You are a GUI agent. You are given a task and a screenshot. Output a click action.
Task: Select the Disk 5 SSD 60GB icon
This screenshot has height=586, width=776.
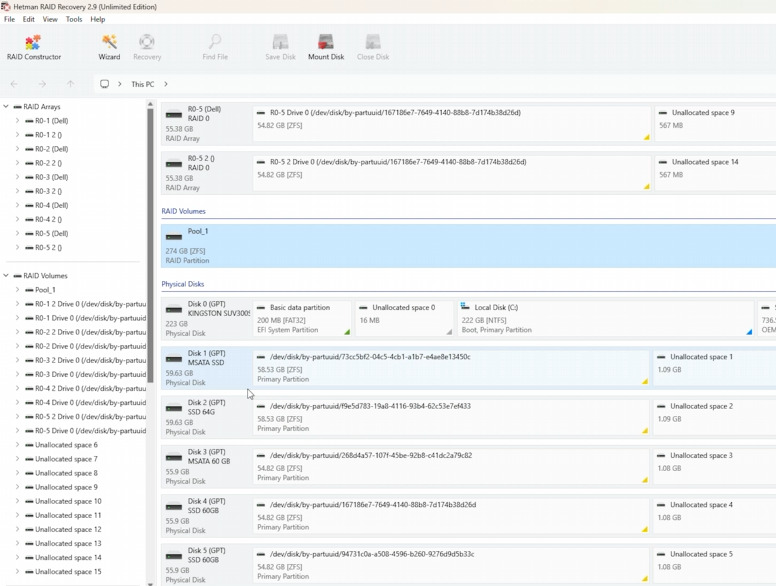(174, 556)
